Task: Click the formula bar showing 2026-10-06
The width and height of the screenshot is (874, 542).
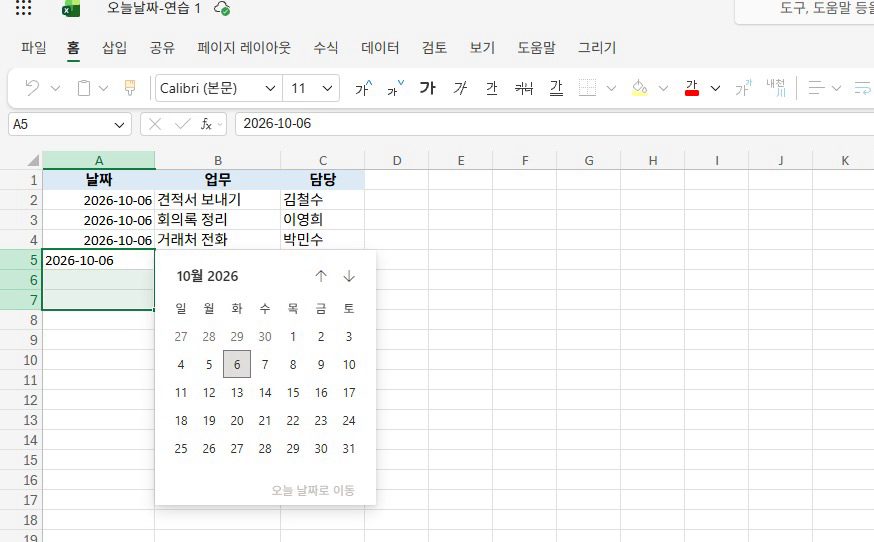Action: coord(555,124)
